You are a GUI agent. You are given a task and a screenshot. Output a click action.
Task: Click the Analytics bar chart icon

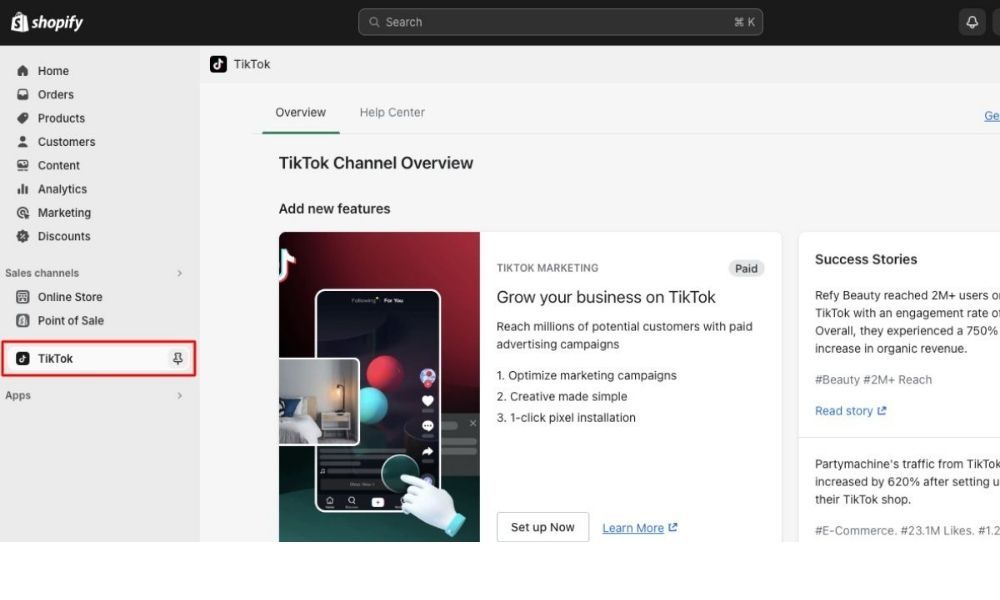point(23,189)
